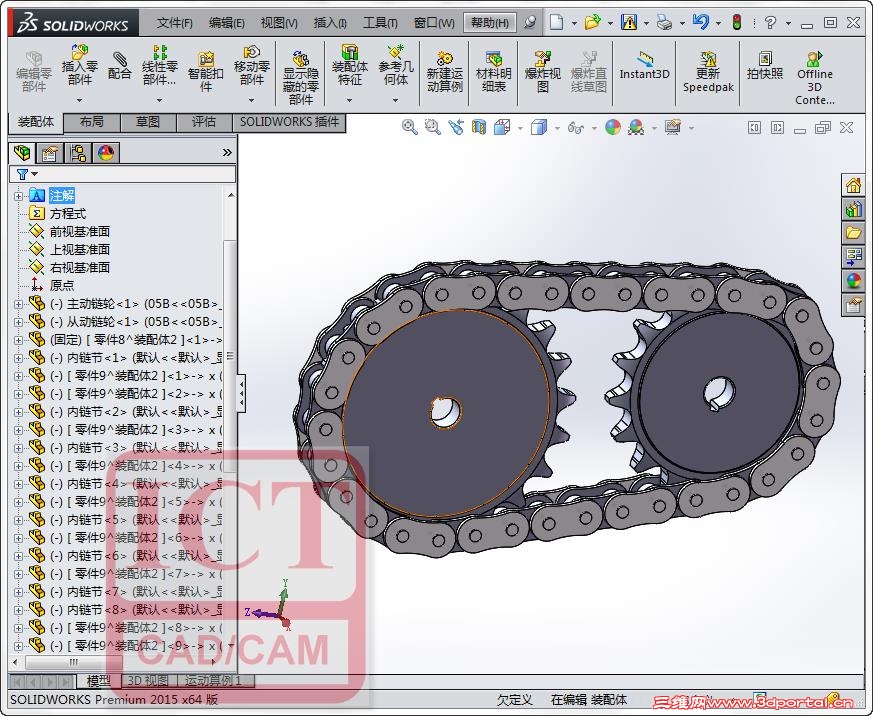Click the Rebuild traffic light icon
873x716 pixels.
click(x=737, y=22)
